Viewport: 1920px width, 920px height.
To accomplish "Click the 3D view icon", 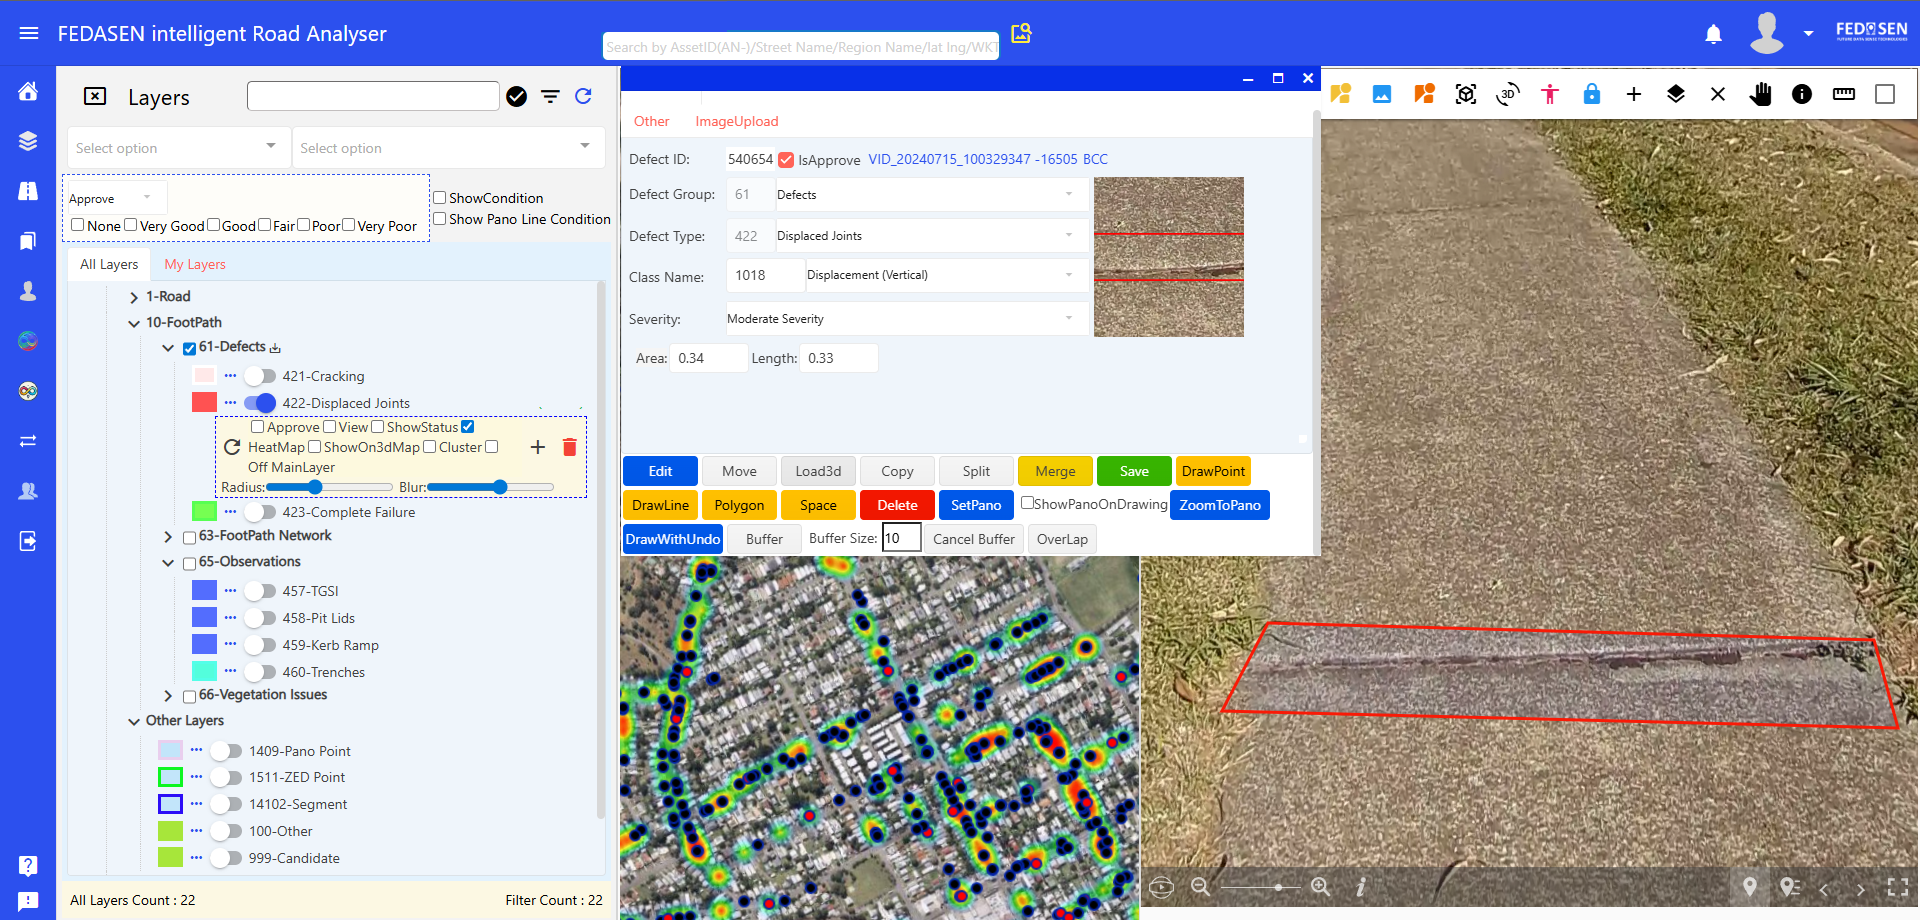I will click(x=1507, y=94).
